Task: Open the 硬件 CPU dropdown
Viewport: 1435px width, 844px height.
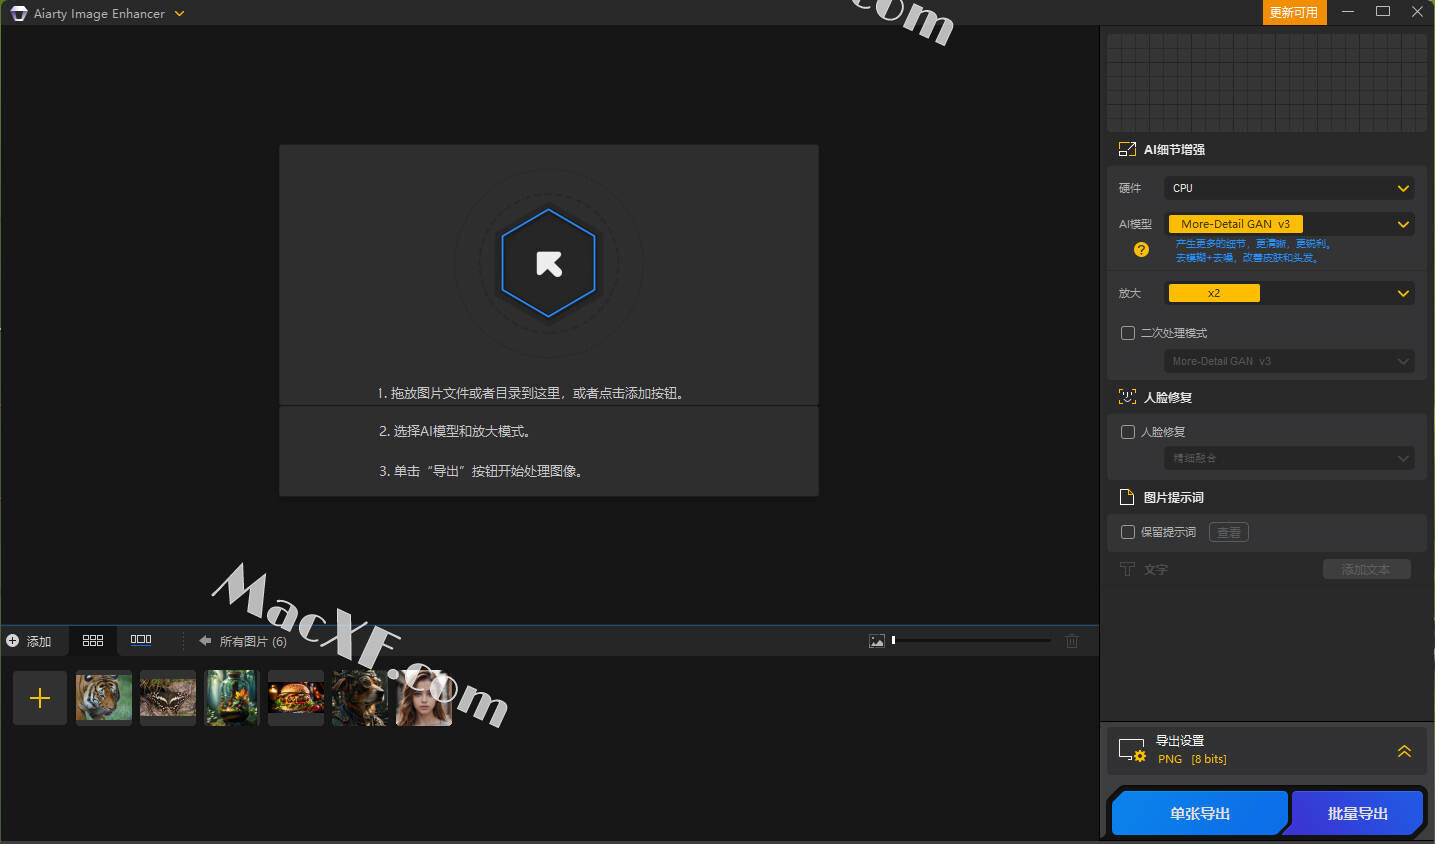Action: [1289, 188]
